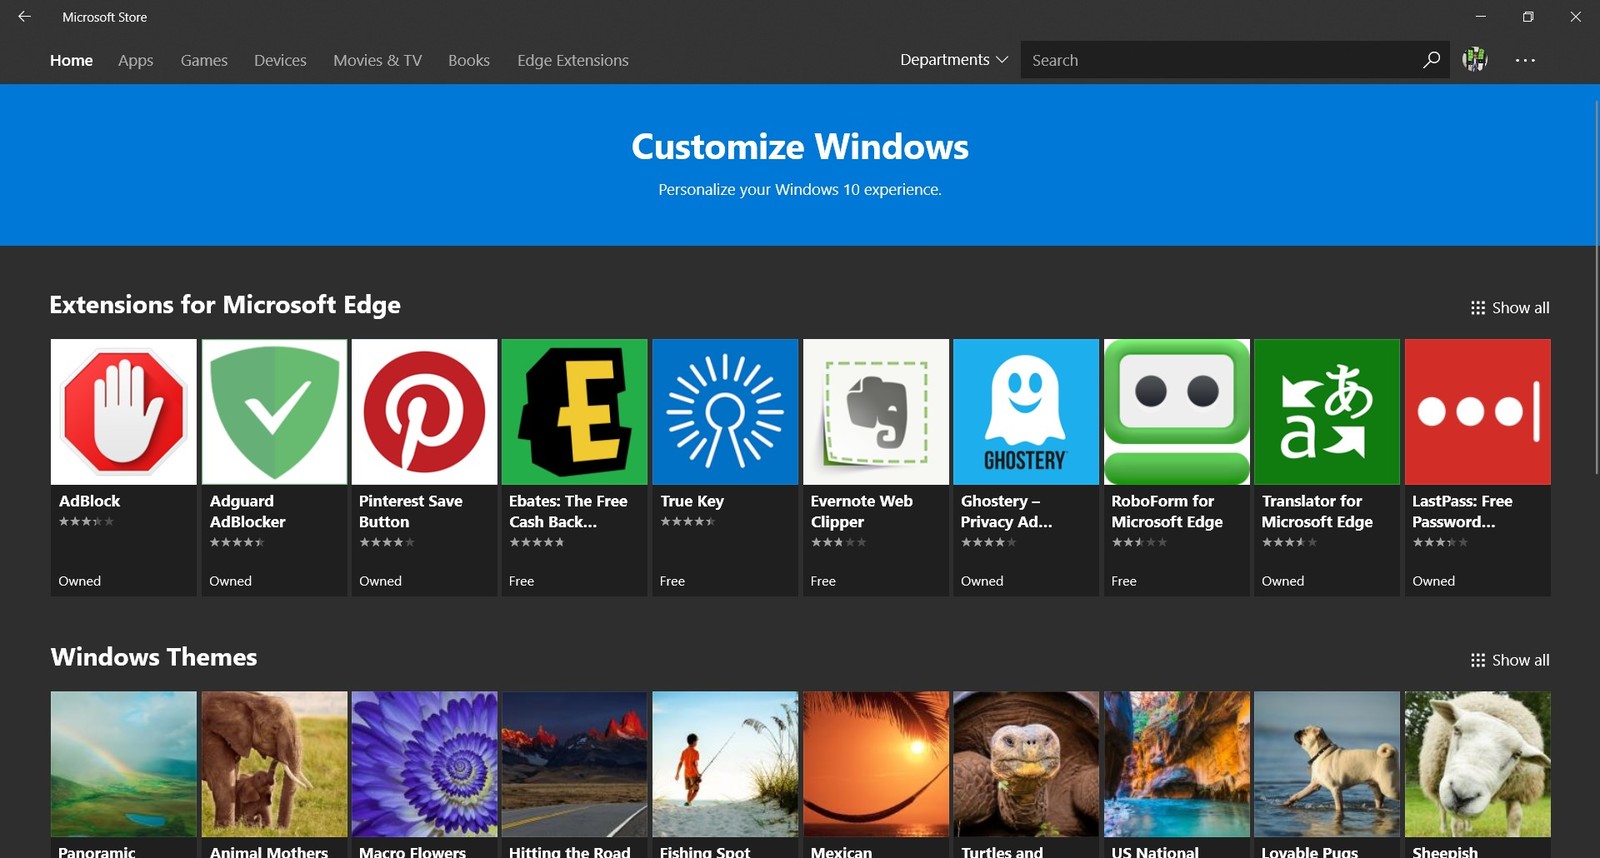Go to the Edge Extensions tab

click(573, 60)
